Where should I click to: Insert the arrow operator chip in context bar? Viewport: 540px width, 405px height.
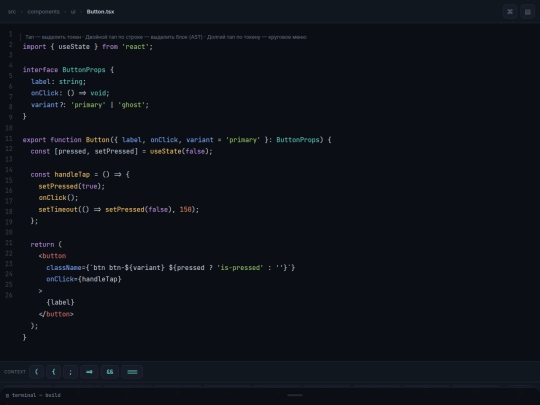coord(89,372)
